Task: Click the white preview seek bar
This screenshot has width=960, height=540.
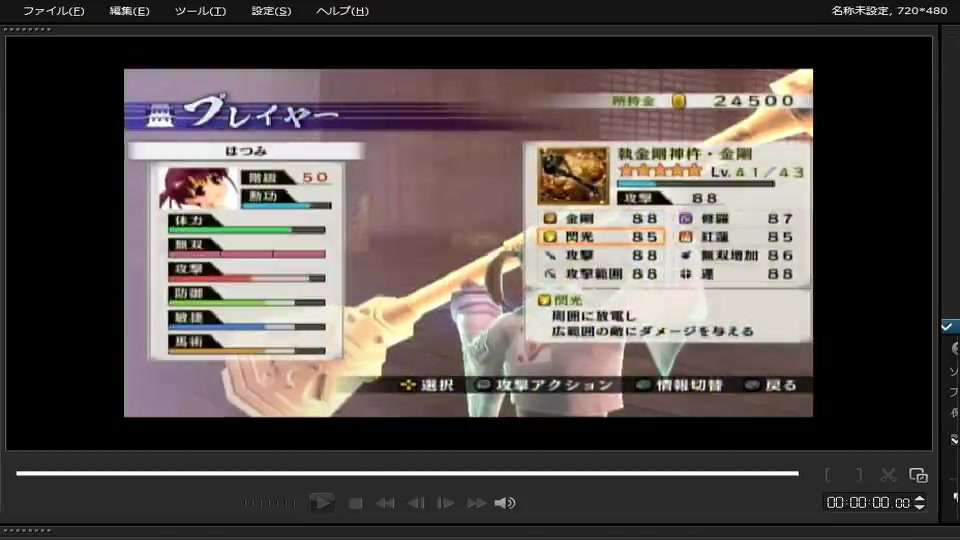Action: [x=407, y=473]
